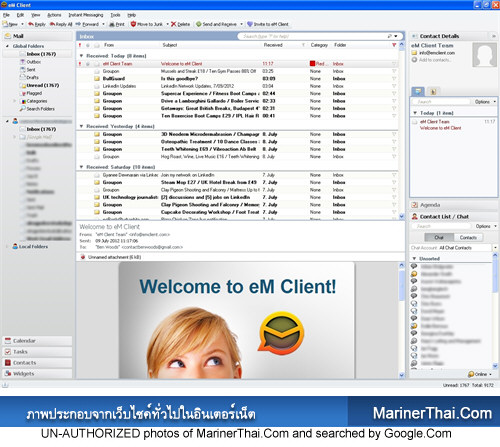Image resolution: width=500 pixels, height=447 pixels.
Task: Switch to the Tasks section
Action: (x=37, y=352)
